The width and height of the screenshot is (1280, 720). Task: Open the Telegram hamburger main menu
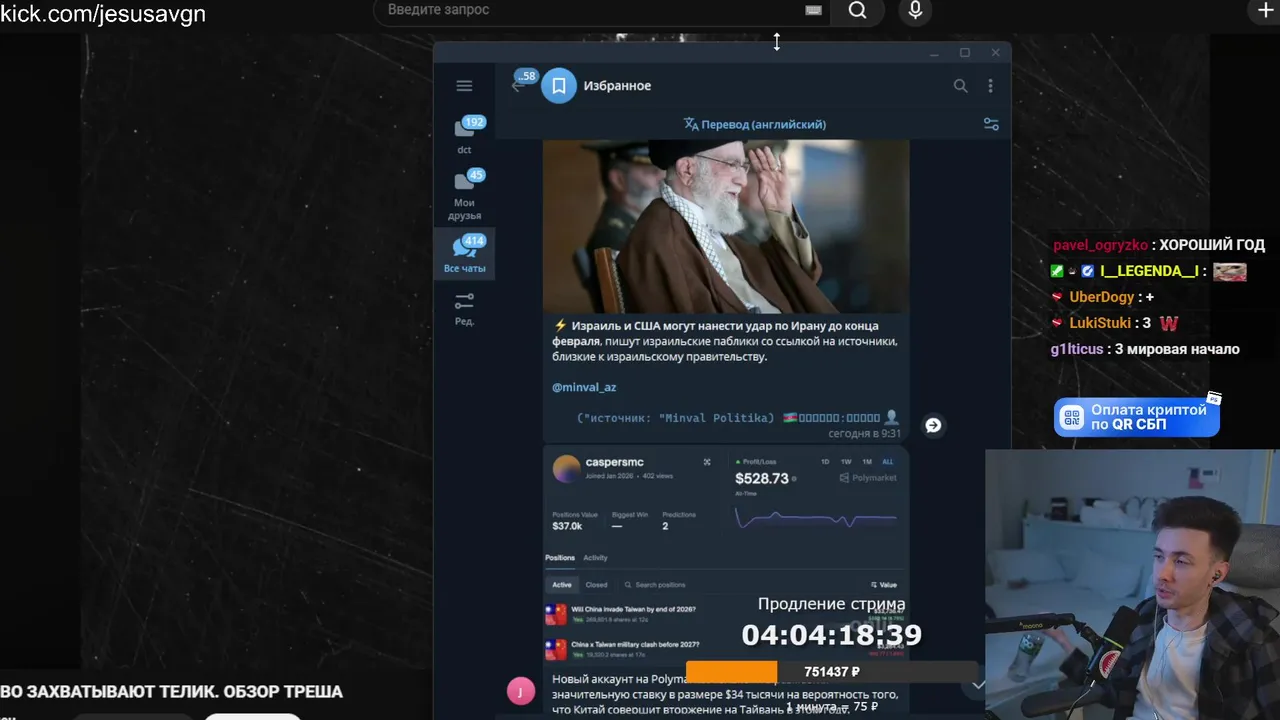[464, 86]
